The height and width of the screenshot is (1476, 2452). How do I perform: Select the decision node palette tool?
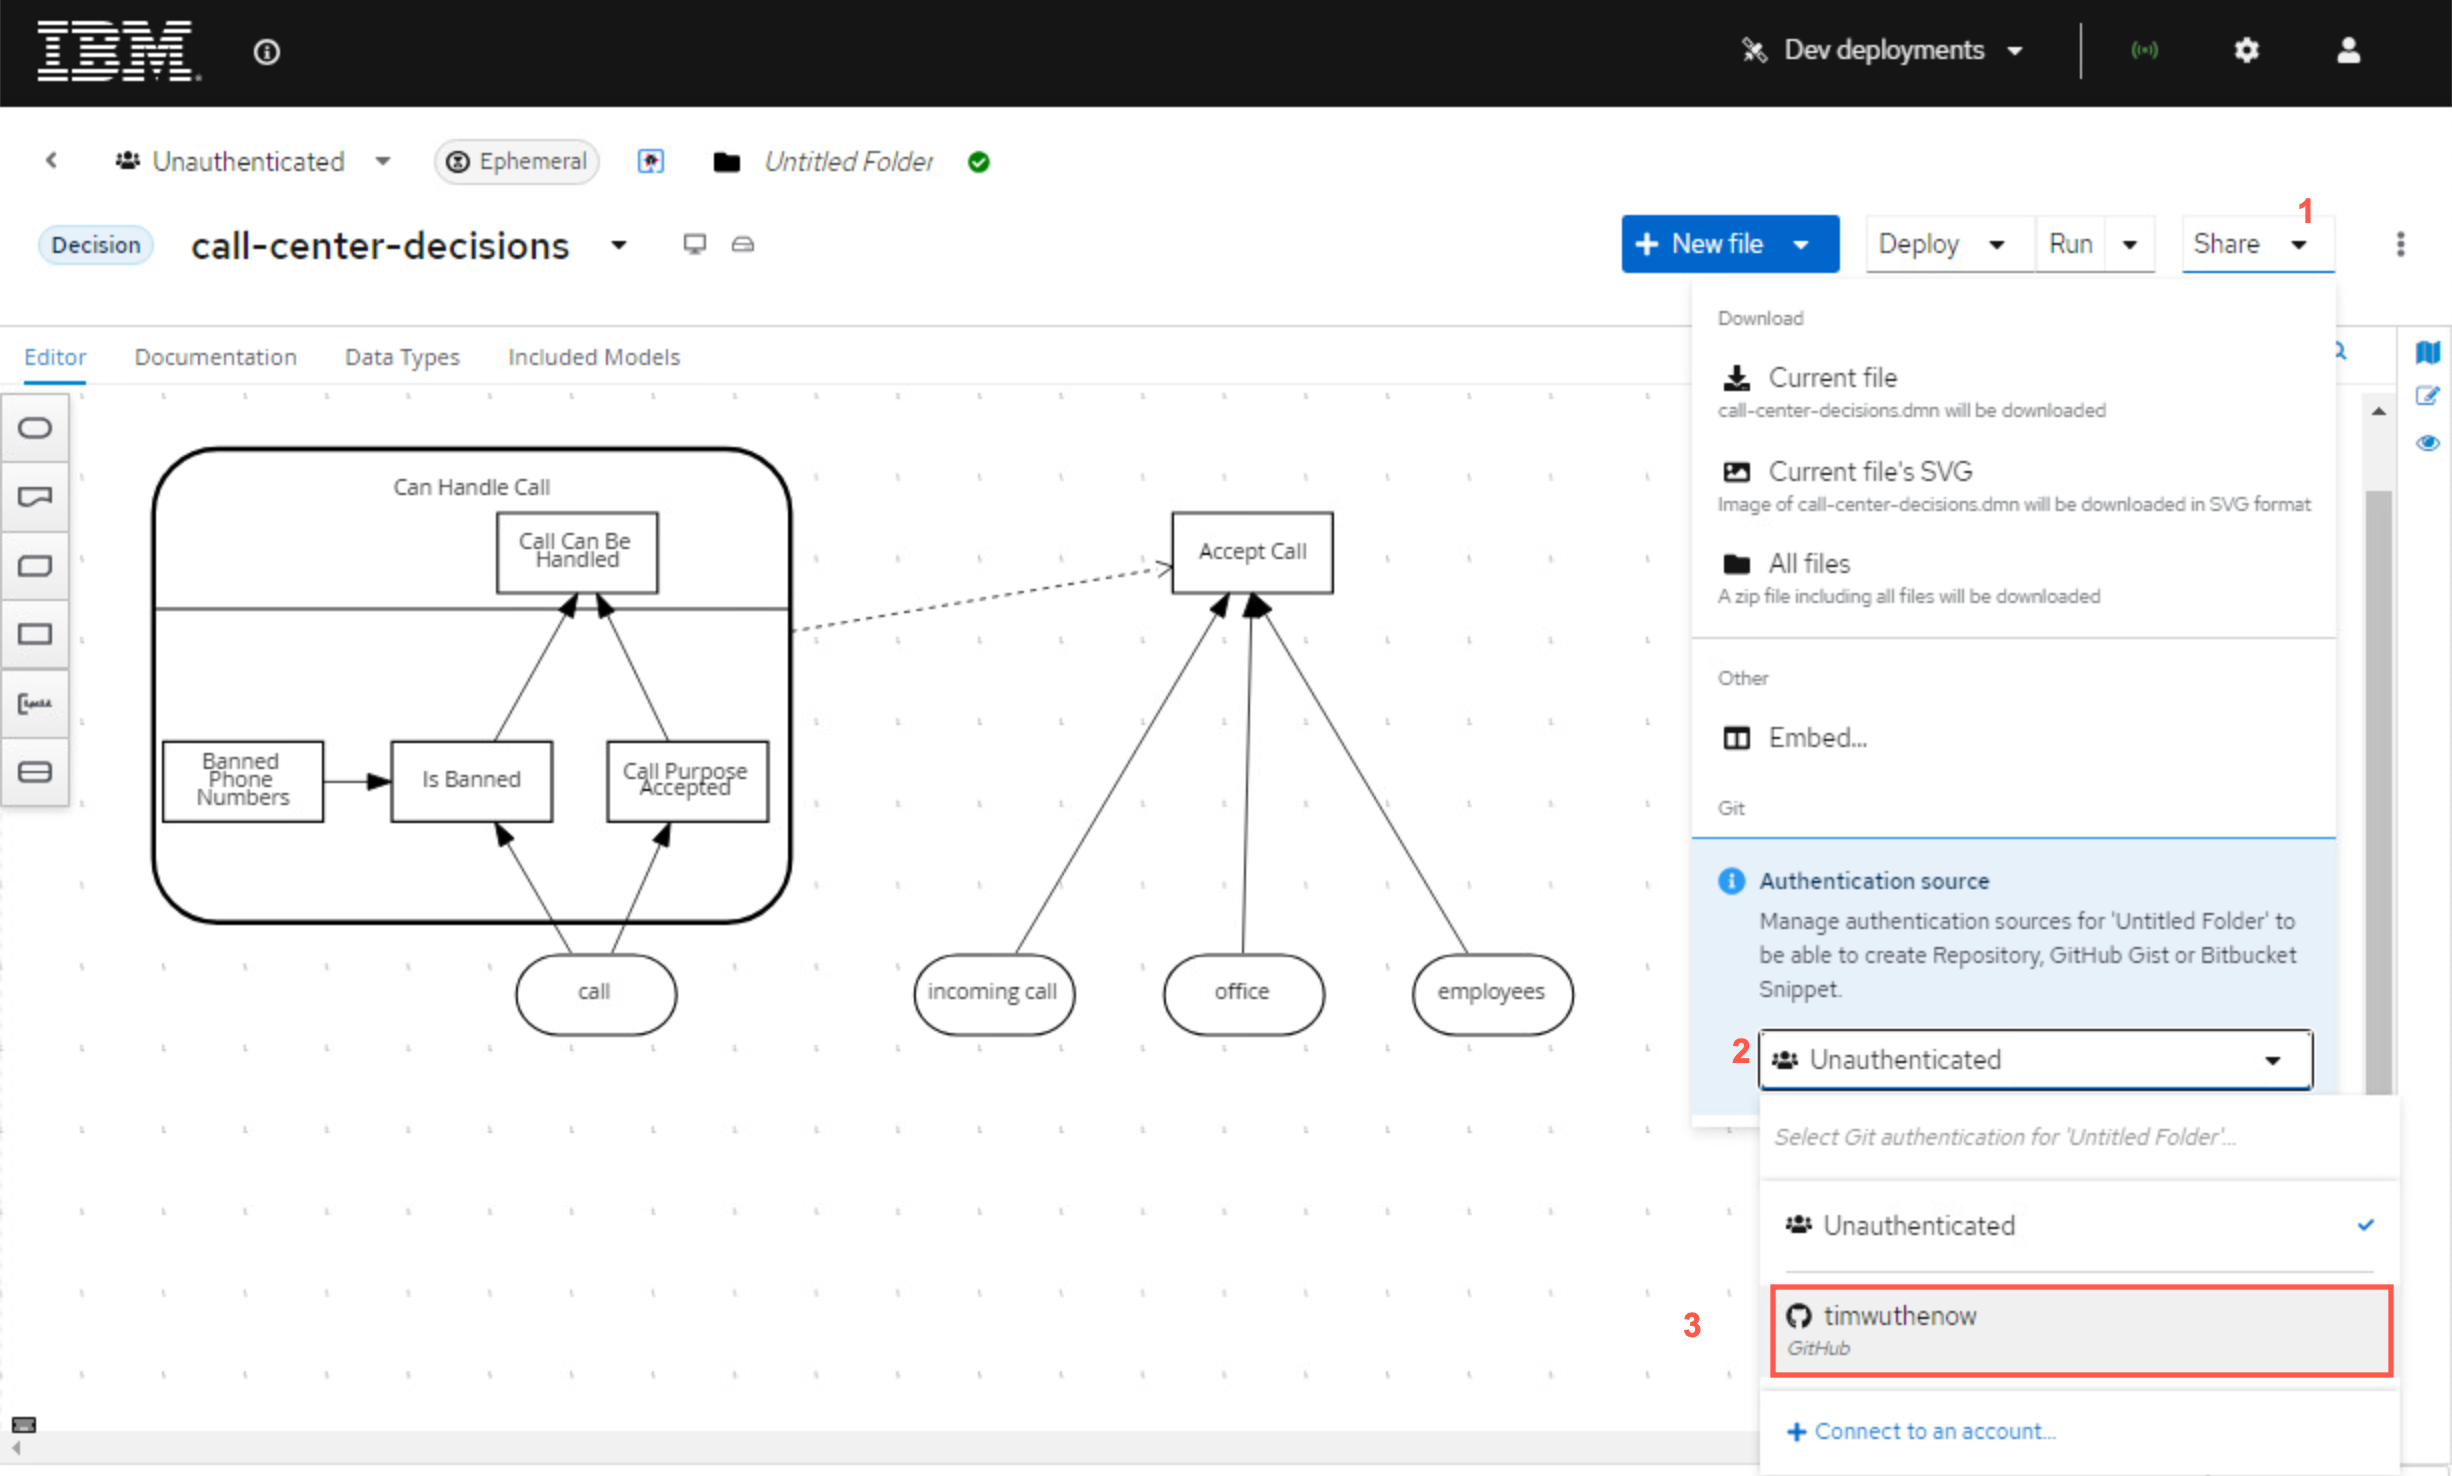[x=35, y=635]
